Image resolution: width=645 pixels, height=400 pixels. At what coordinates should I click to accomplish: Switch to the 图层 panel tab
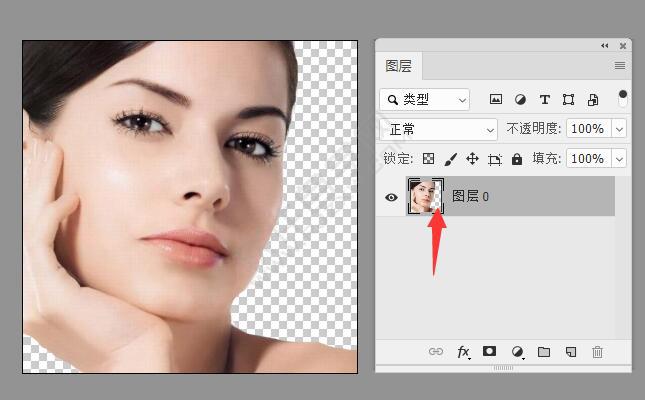click(x=398, y=66)
